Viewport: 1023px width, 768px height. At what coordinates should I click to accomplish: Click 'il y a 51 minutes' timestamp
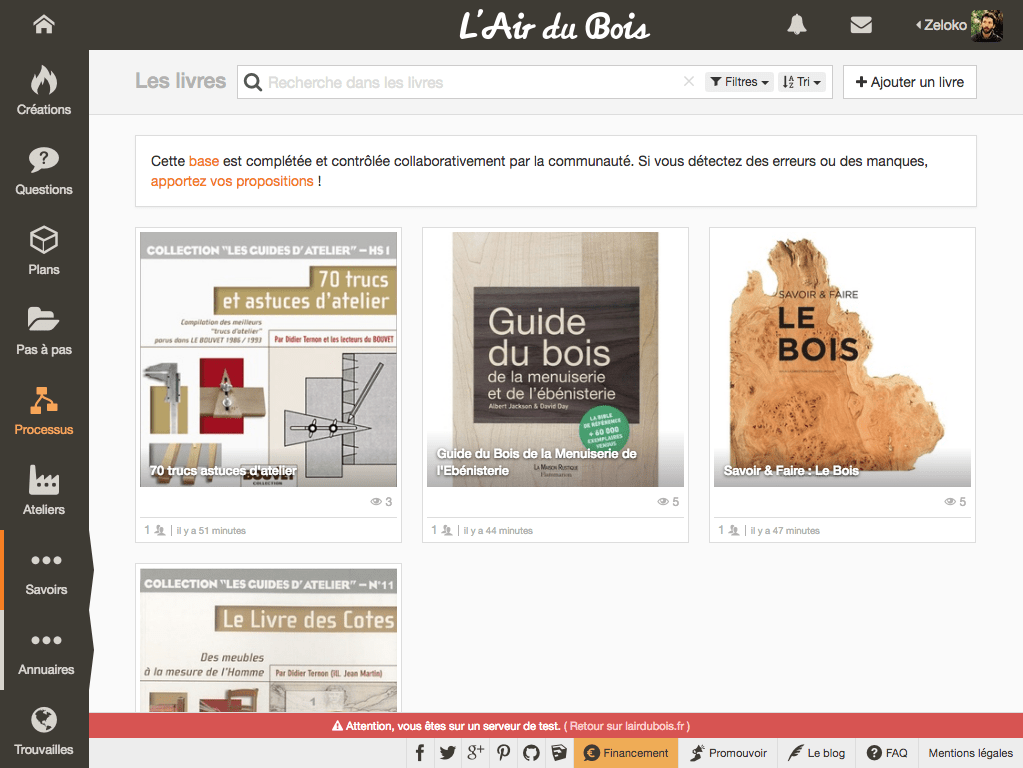click(x=211, y=530)
